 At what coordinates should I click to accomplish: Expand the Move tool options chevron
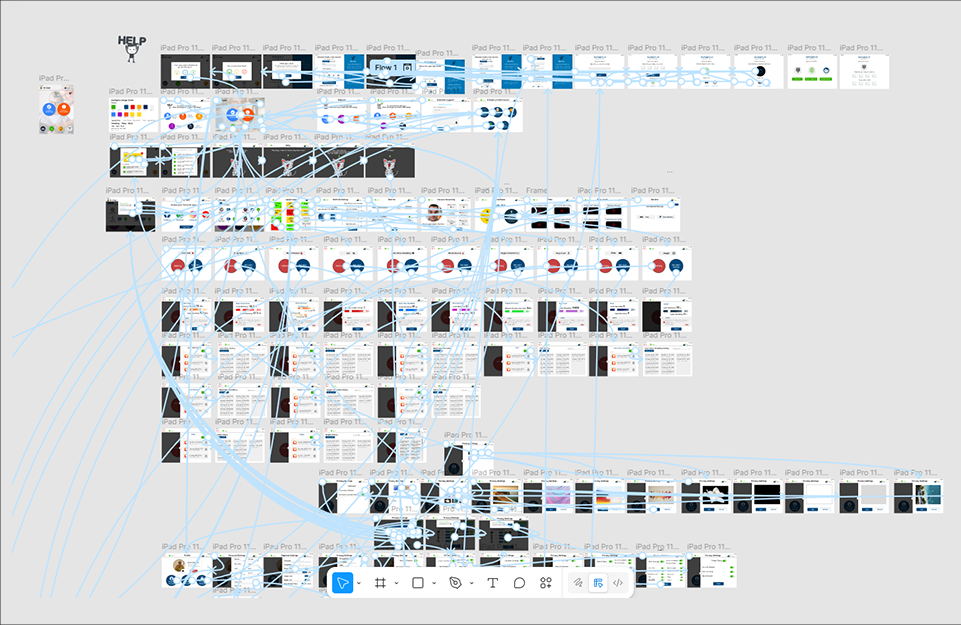click(359, 583)
